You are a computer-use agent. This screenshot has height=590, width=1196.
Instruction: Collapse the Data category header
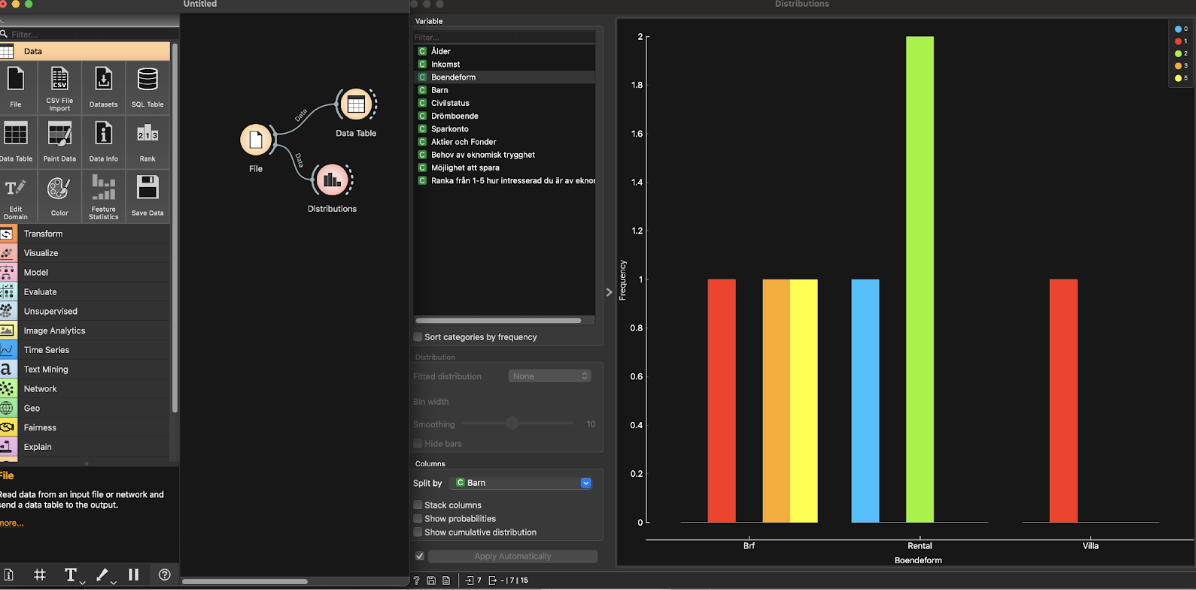tap(85, 51)
